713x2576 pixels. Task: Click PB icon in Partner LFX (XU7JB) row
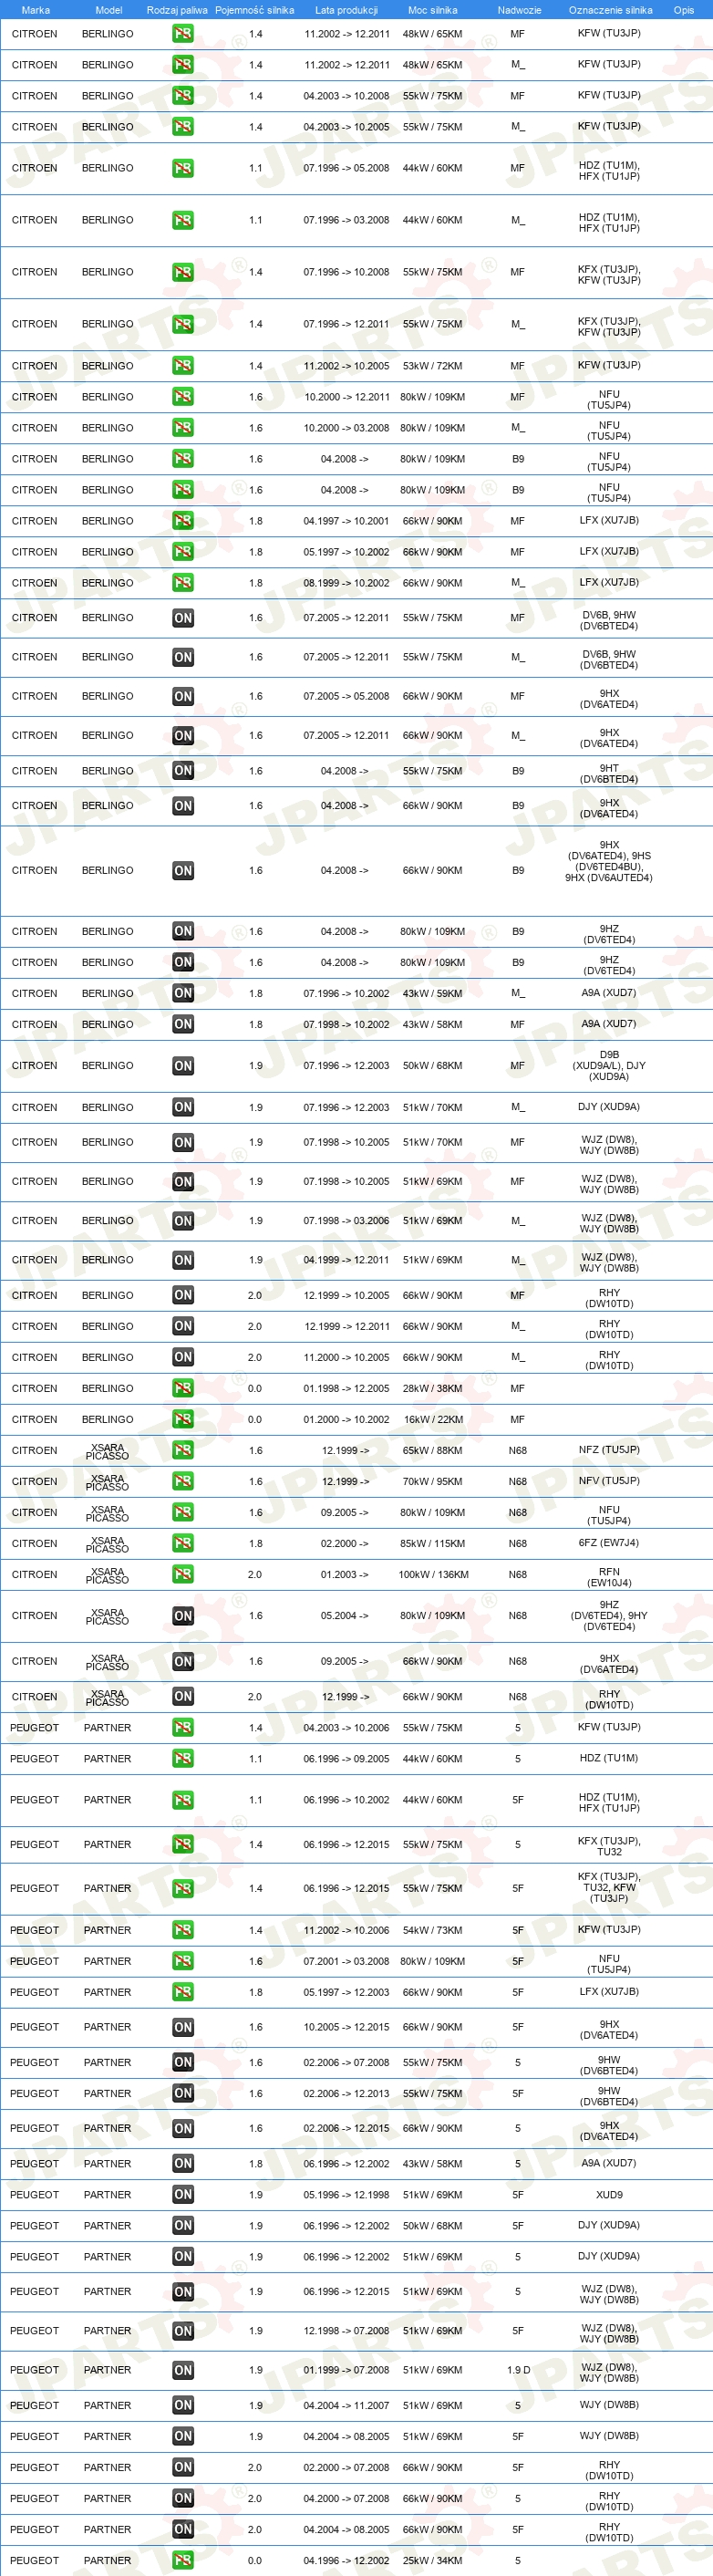tap(183, 1992)
